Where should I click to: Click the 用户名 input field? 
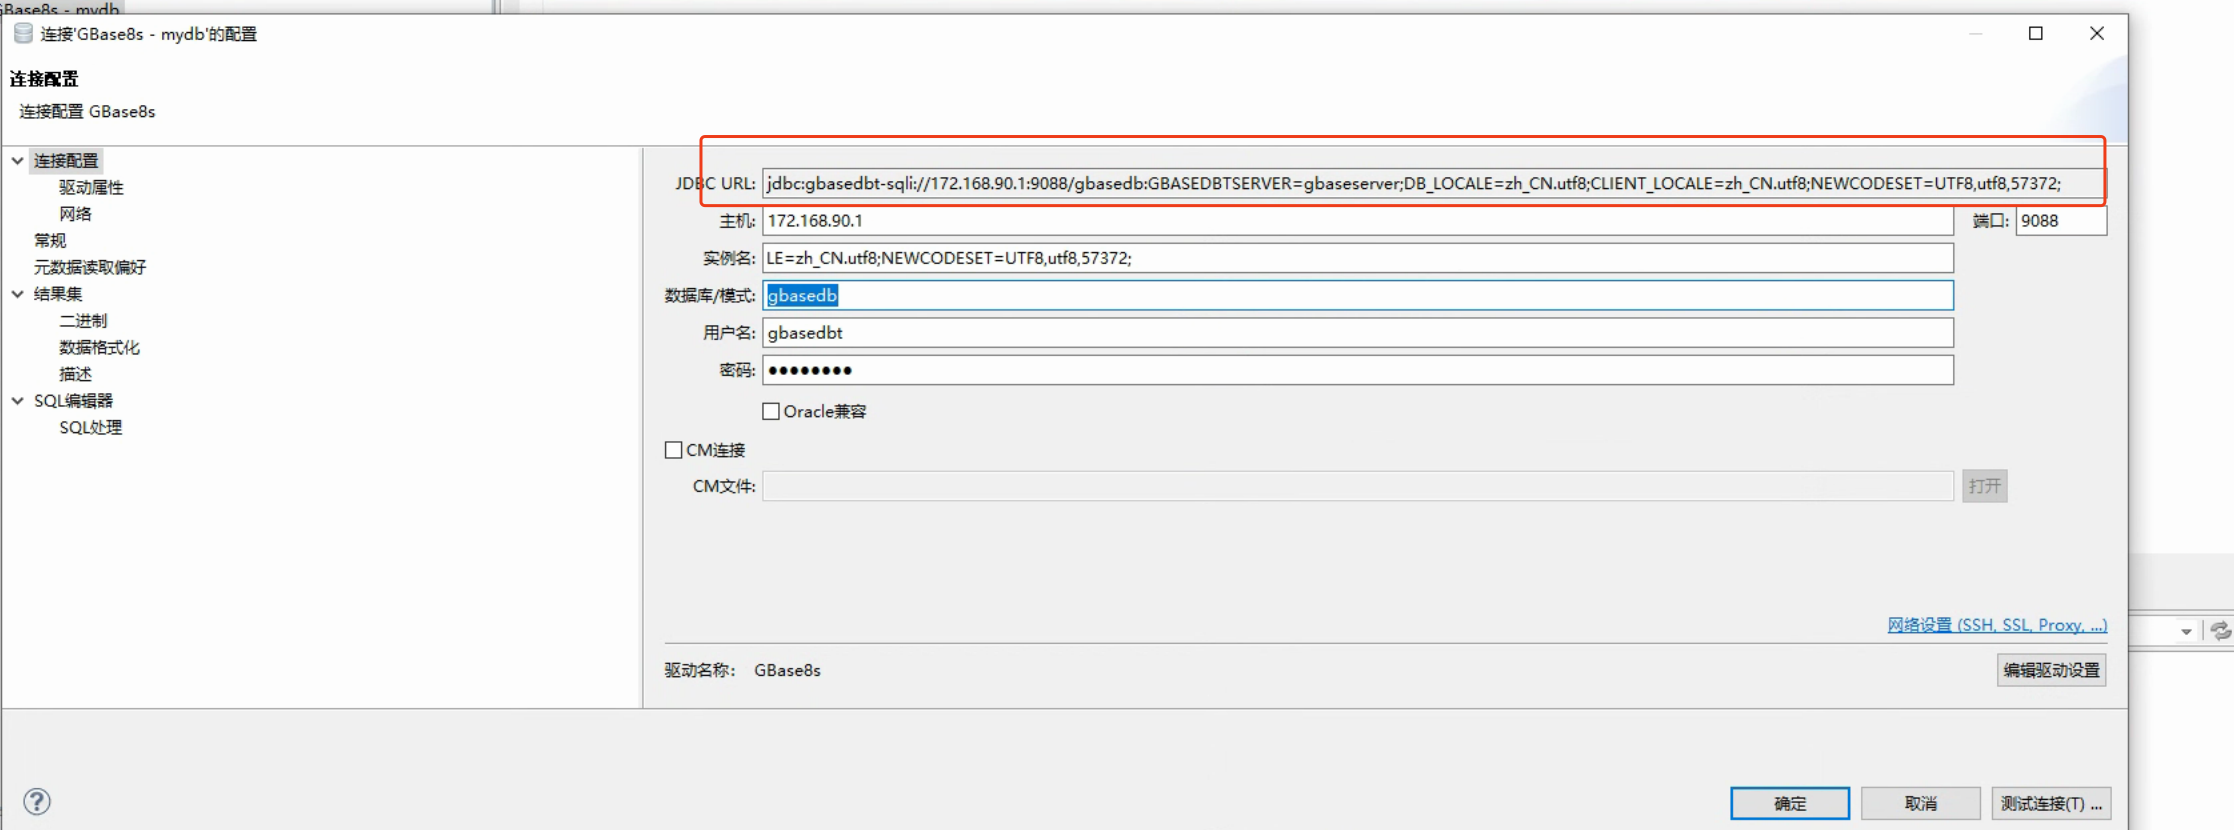(x=1358, y=333)
